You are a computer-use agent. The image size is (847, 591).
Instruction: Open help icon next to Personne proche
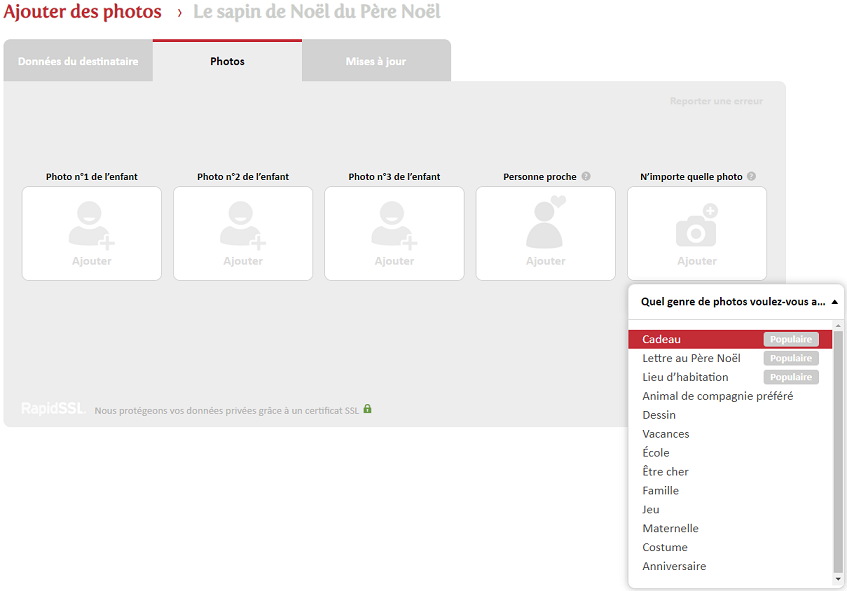(x=586, y=176)
